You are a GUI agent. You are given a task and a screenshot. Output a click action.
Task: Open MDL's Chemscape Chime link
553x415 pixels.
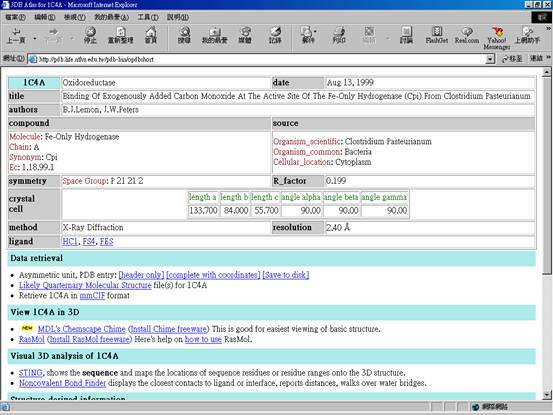point(81,329)
